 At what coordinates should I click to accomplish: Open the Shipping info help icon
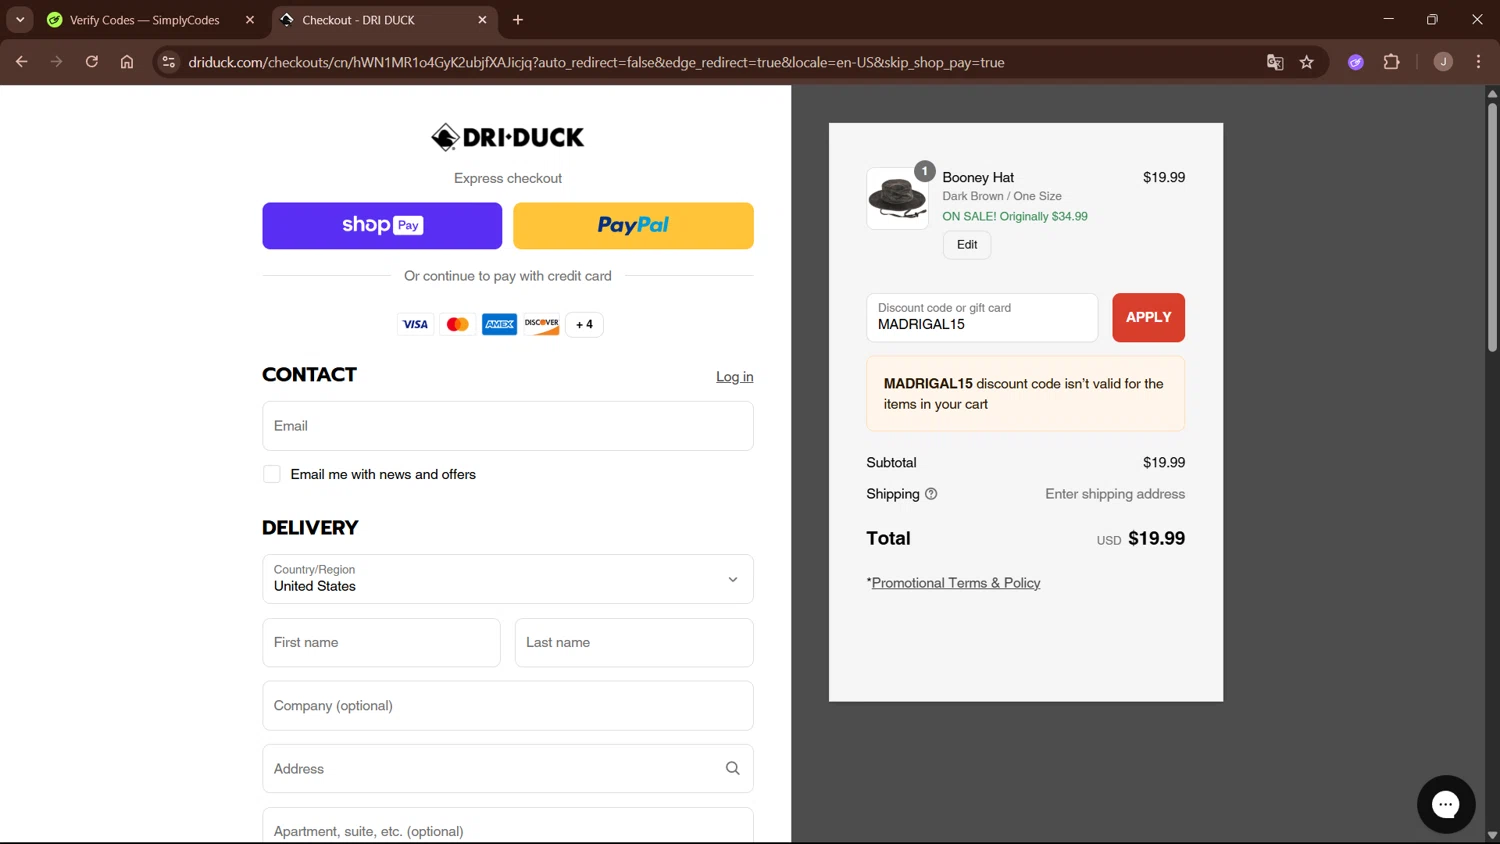931,494
